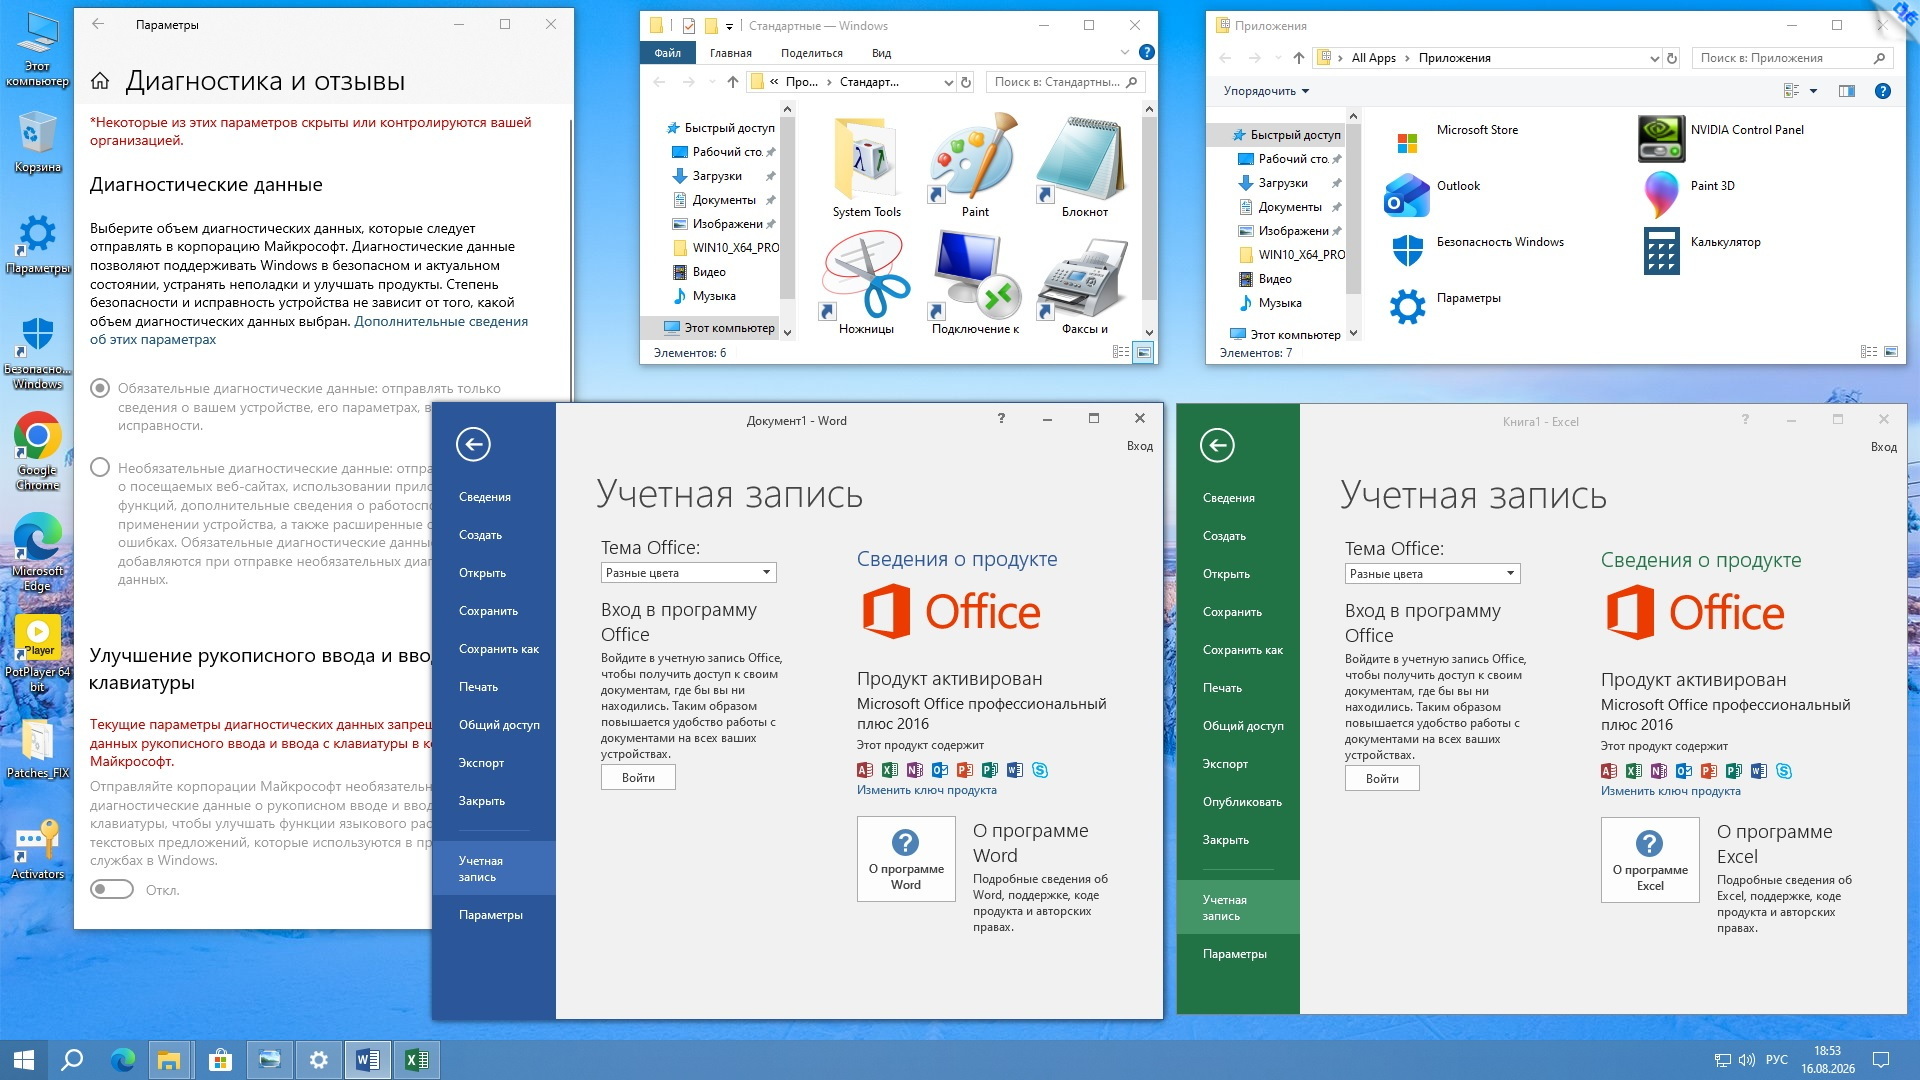Select the Необязательные диагностические данные radio button
This screenshot has width=1920, height=1080.
point(100,467)
